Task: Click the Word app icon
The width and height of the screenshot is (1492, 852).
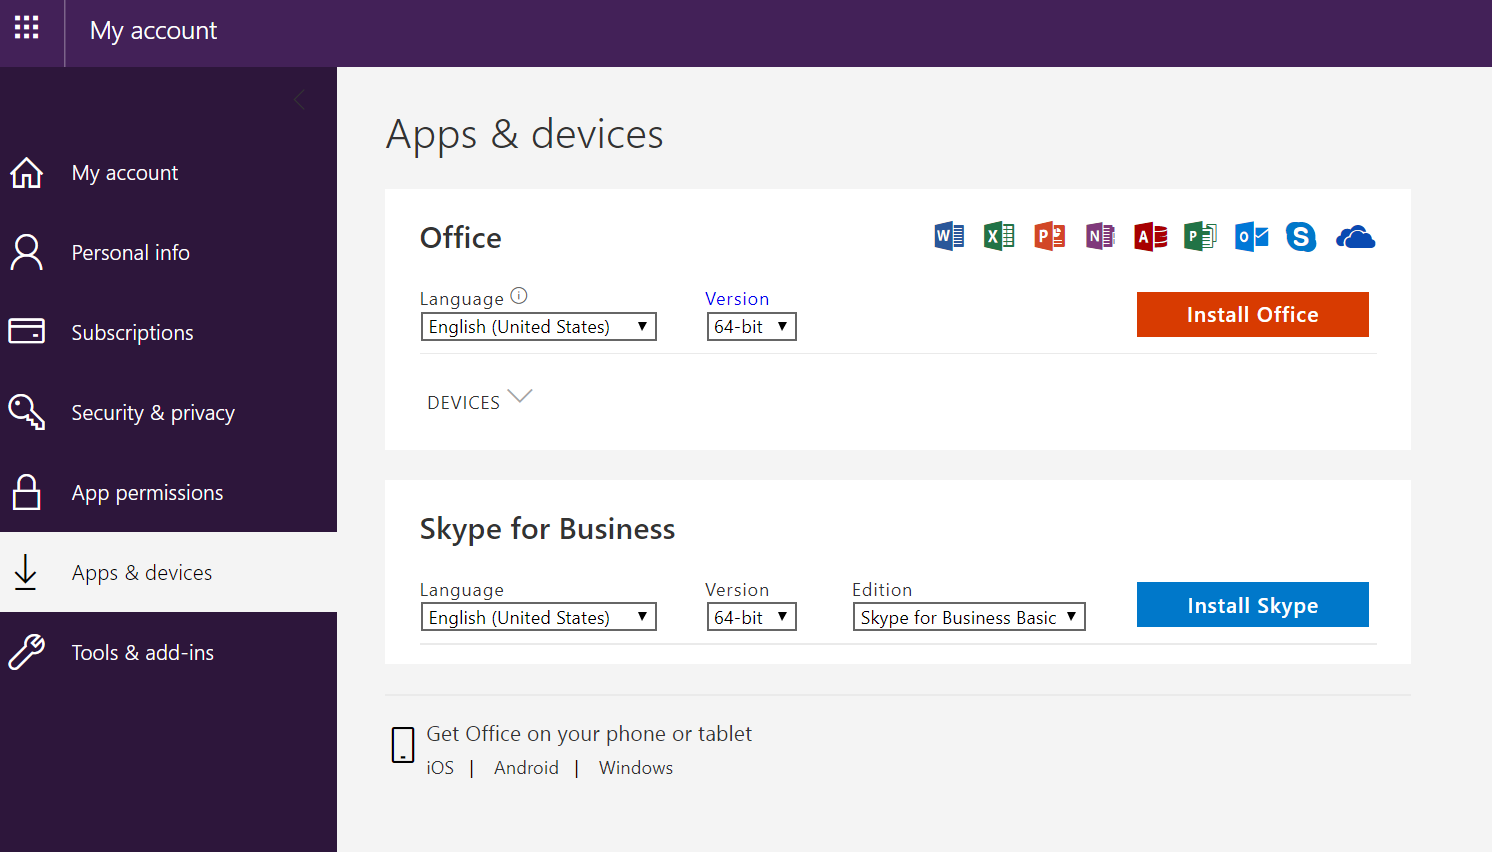Action: pos(949,237)
